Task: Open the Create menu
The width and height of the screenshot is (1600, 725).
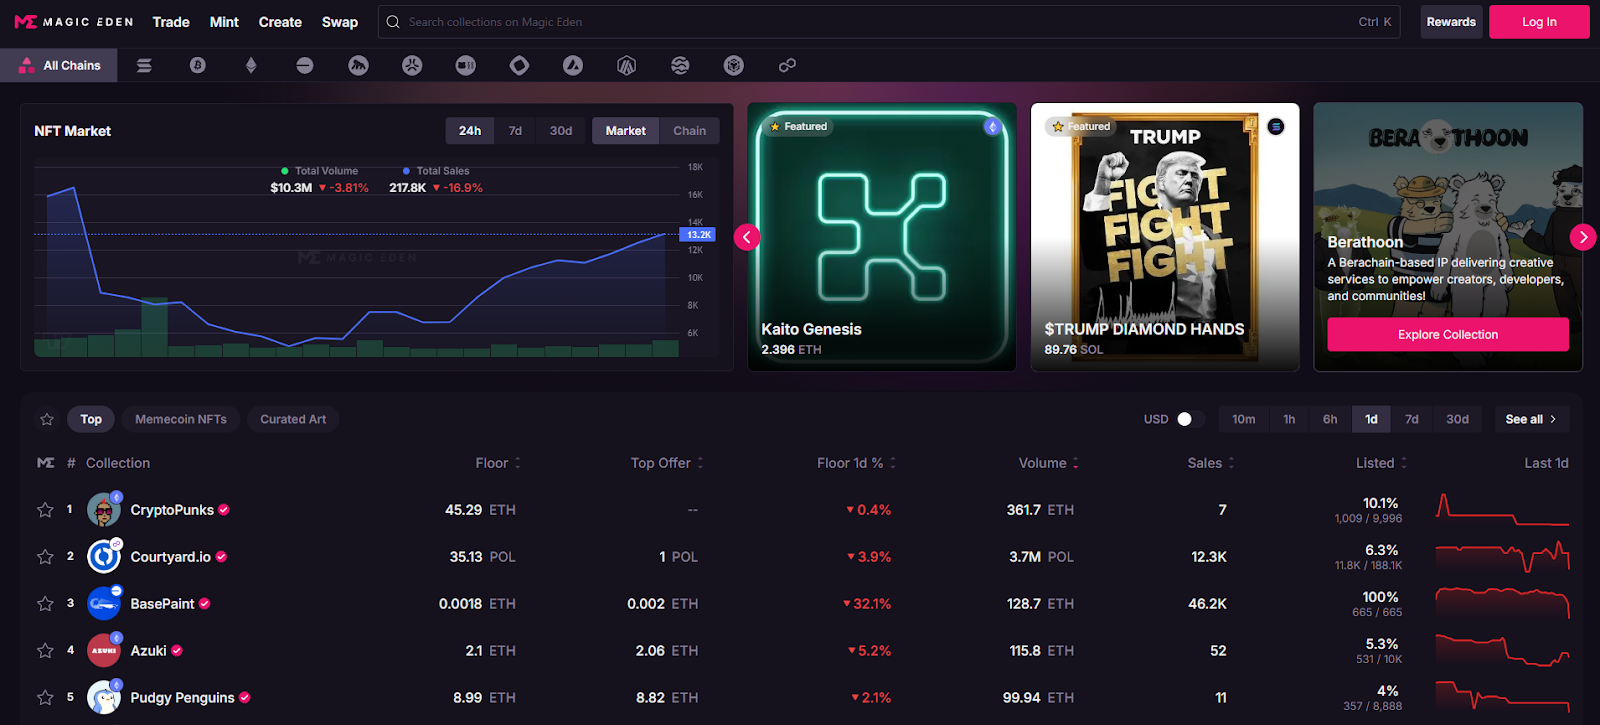Action: click(280, 22)
